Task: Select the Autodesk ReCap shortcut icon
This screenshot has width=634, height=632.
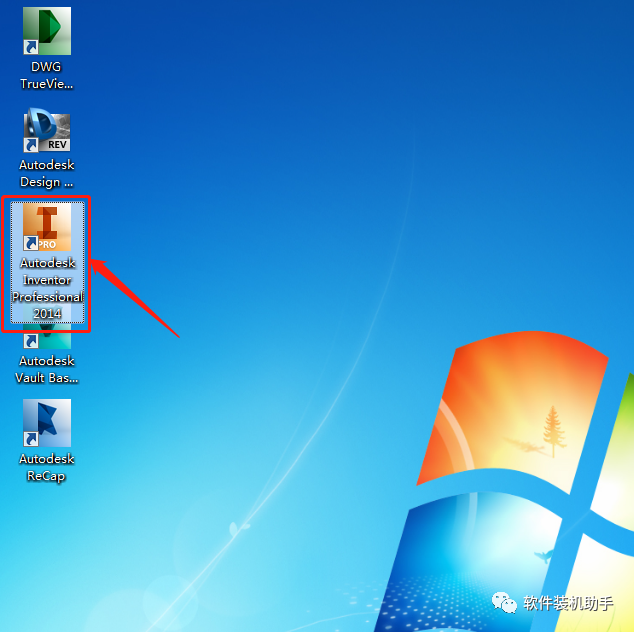Action: click(47, 423)
